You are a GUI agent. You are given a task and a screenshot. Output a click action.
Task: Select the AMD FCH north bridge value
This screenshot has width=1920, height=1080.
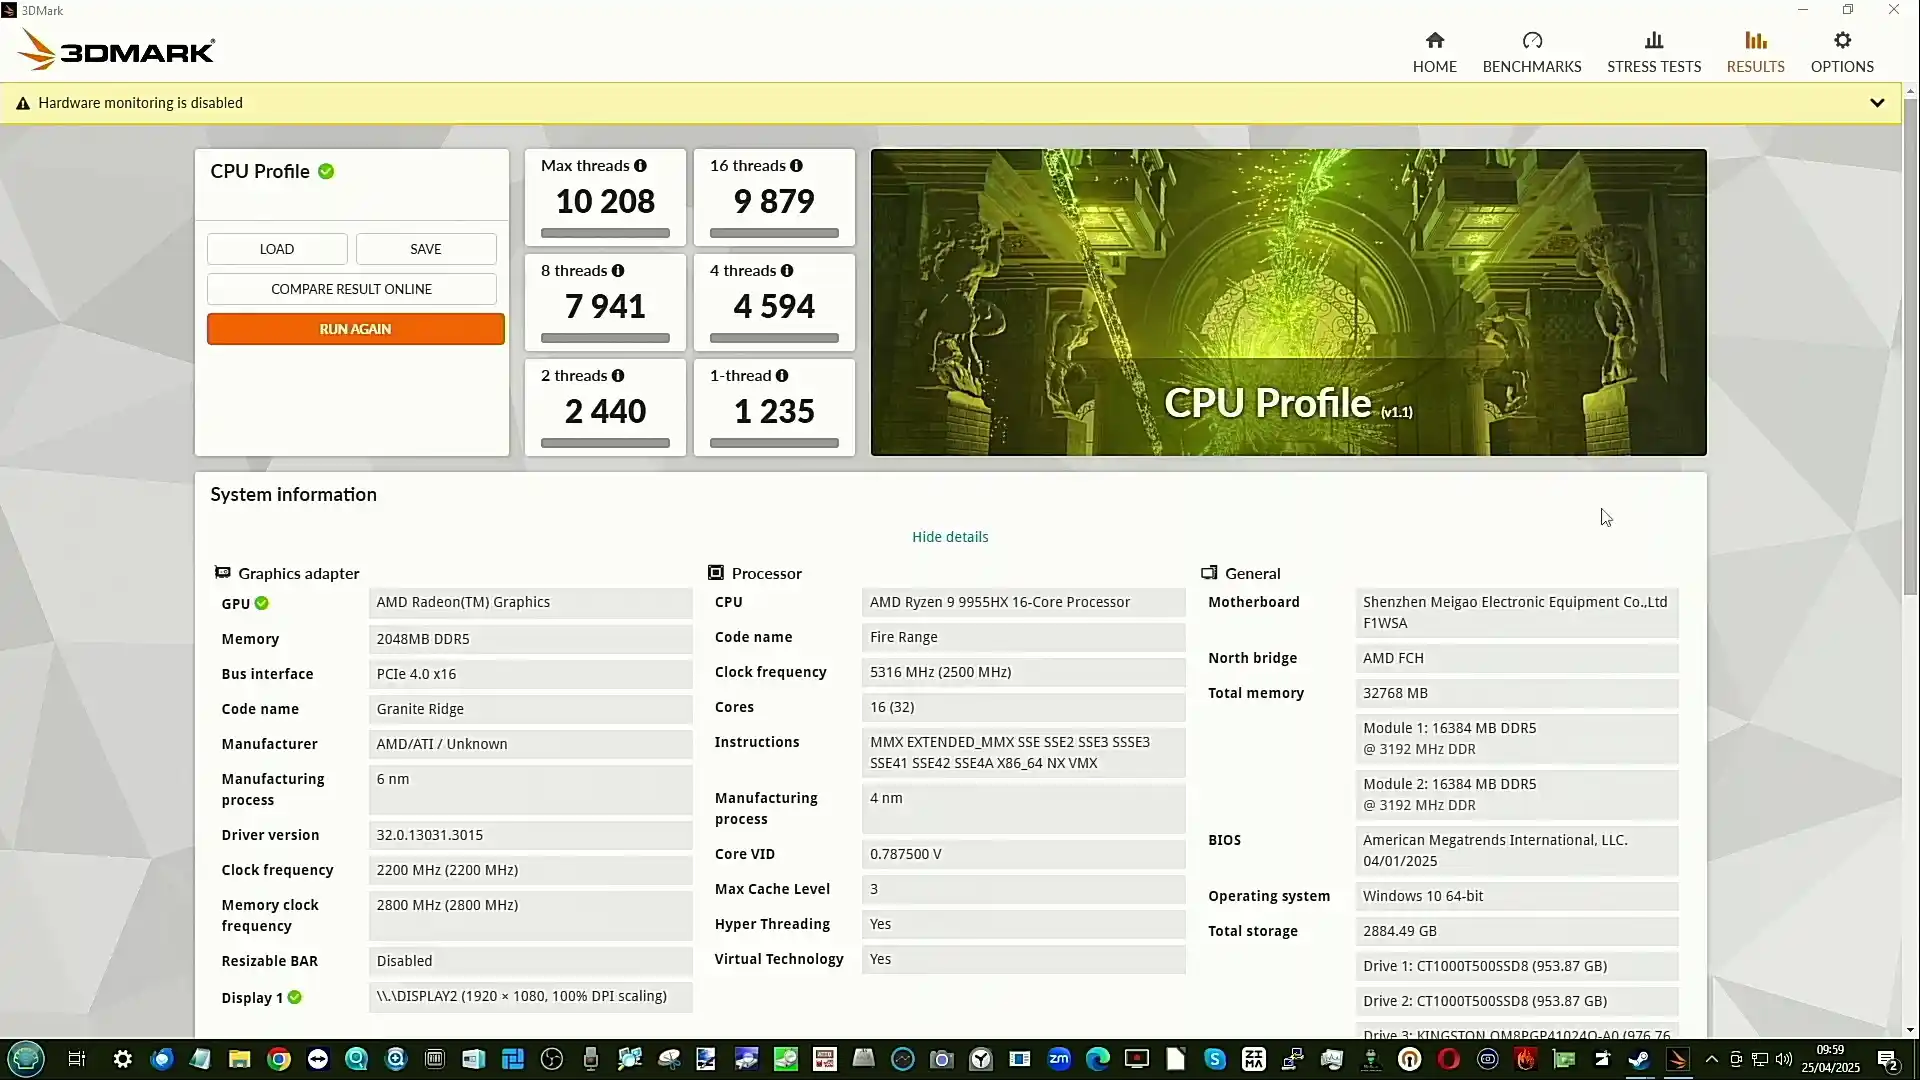pyautogui.click(x=1516, y=658)
